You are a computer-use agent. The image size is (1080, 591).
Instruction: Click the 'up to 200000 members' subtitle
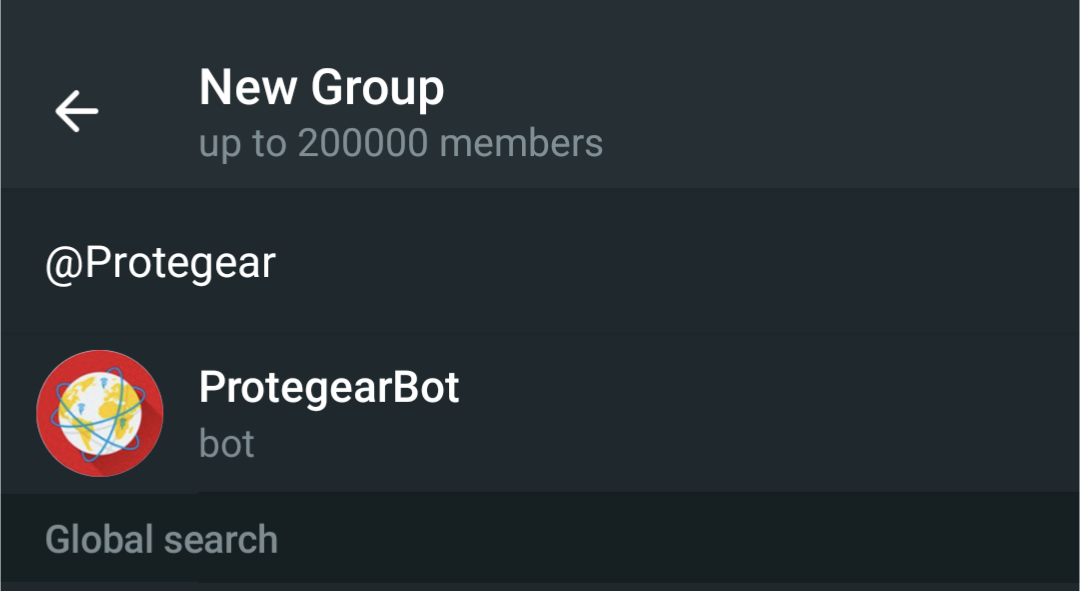coord(400,143)
